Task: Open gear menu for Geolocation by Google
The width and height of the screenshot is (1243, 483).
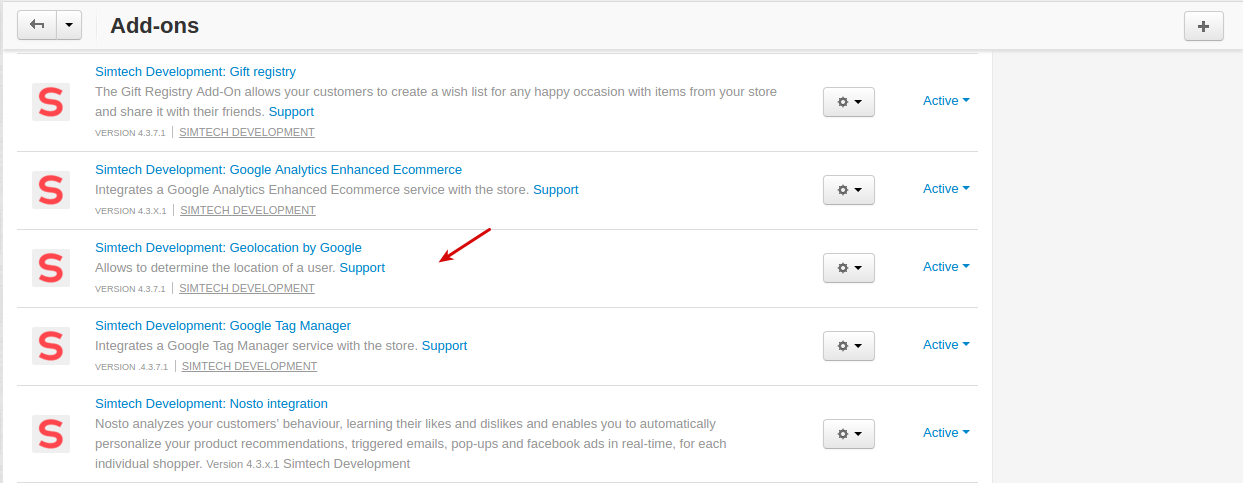Action: coord(849,268)
